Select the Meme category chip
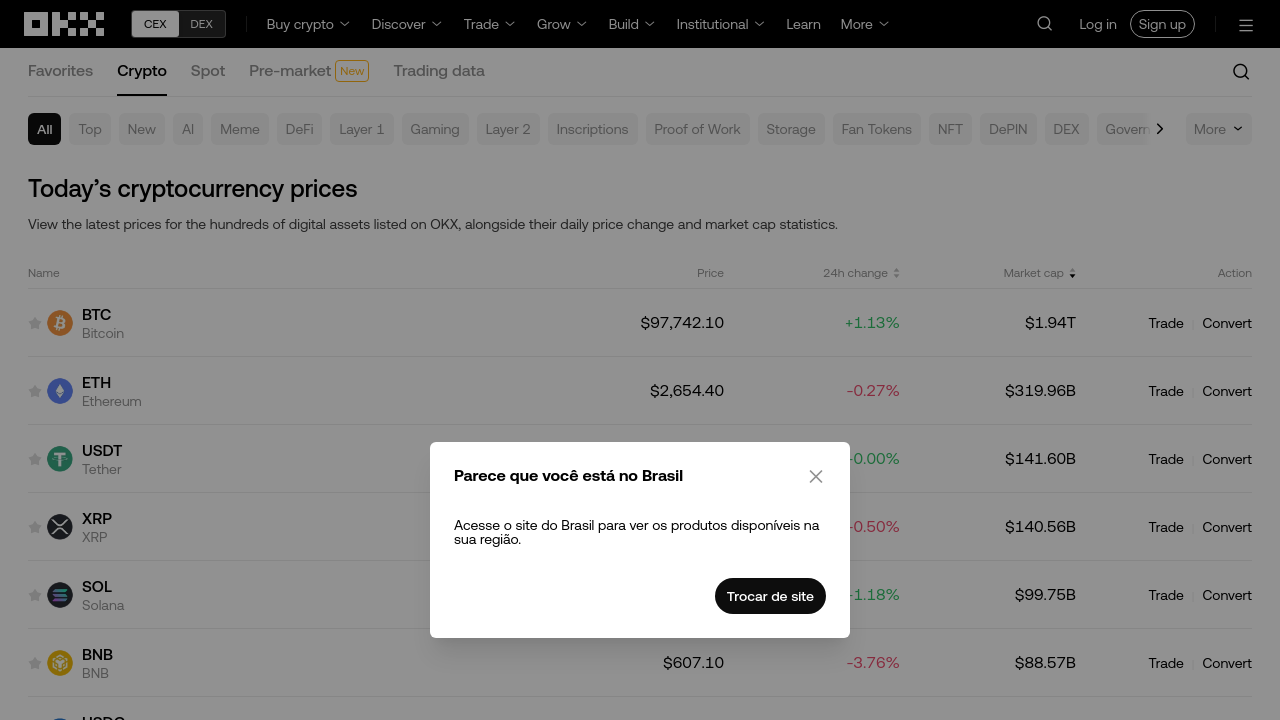The height and width of the screenshot is (720, 1280). click(240, 129)
